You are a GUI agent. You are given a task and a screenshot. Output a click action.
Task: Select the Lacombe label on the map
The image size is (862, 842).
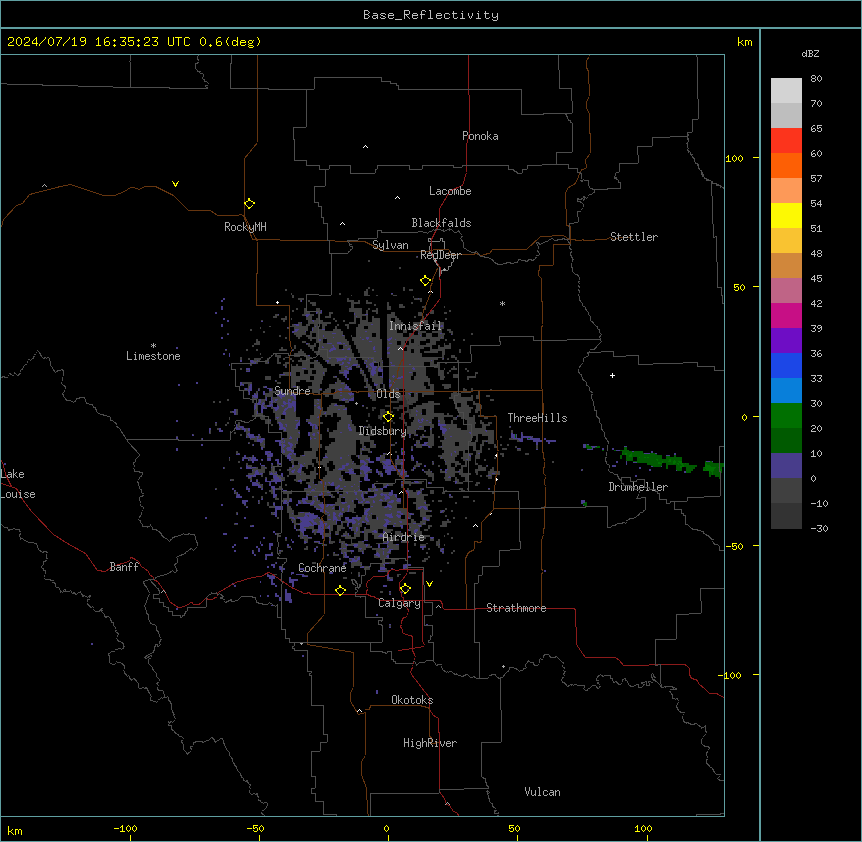(x=450, y=191)
